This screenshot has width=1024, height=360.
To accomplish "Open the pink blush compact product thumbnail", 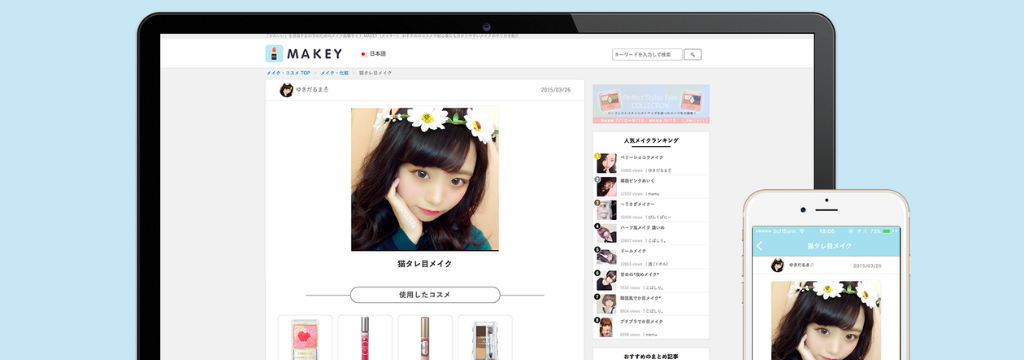I will (x=305, y=337).
